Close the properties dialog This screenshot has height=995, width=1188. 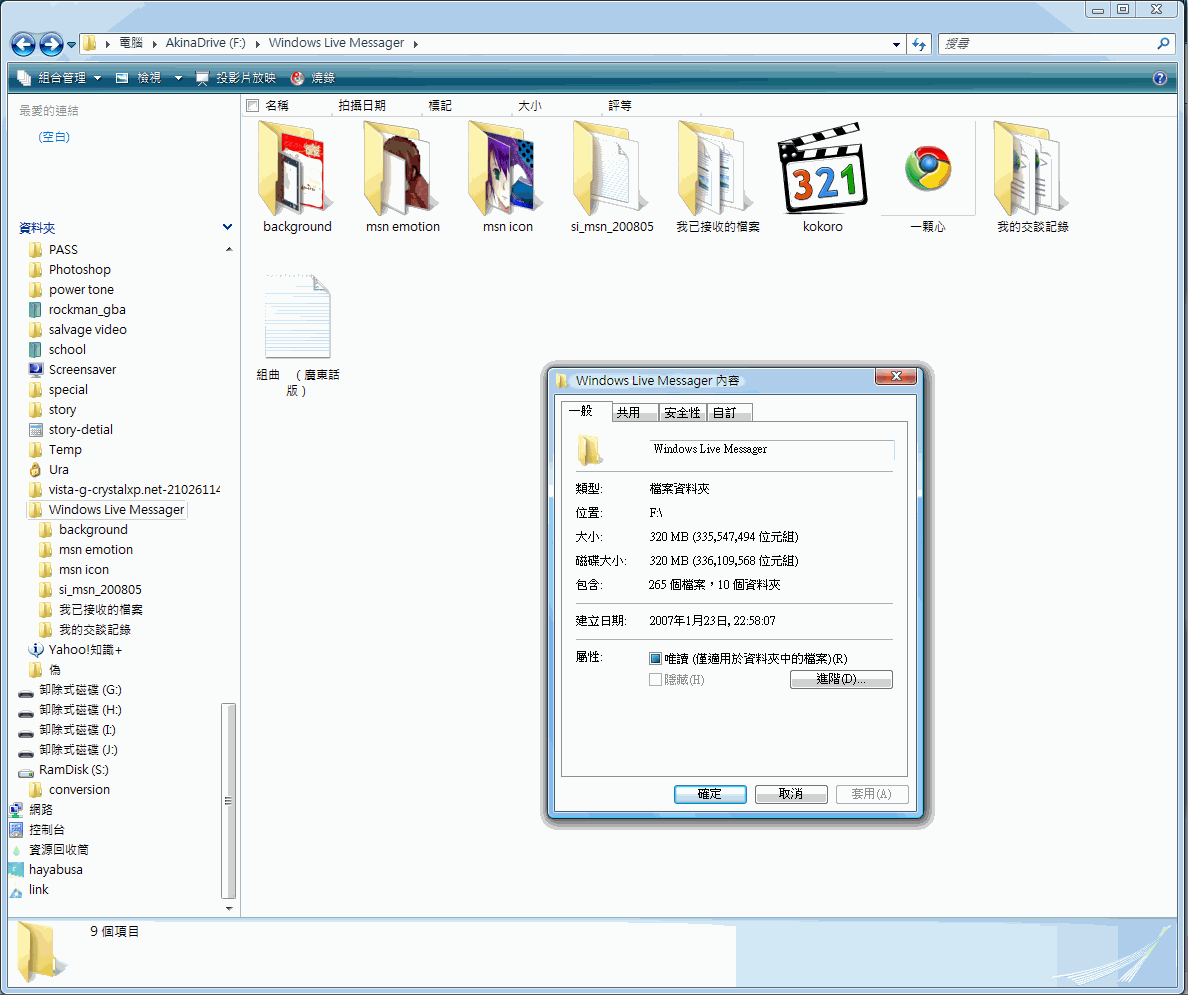[x=896, y=377]
